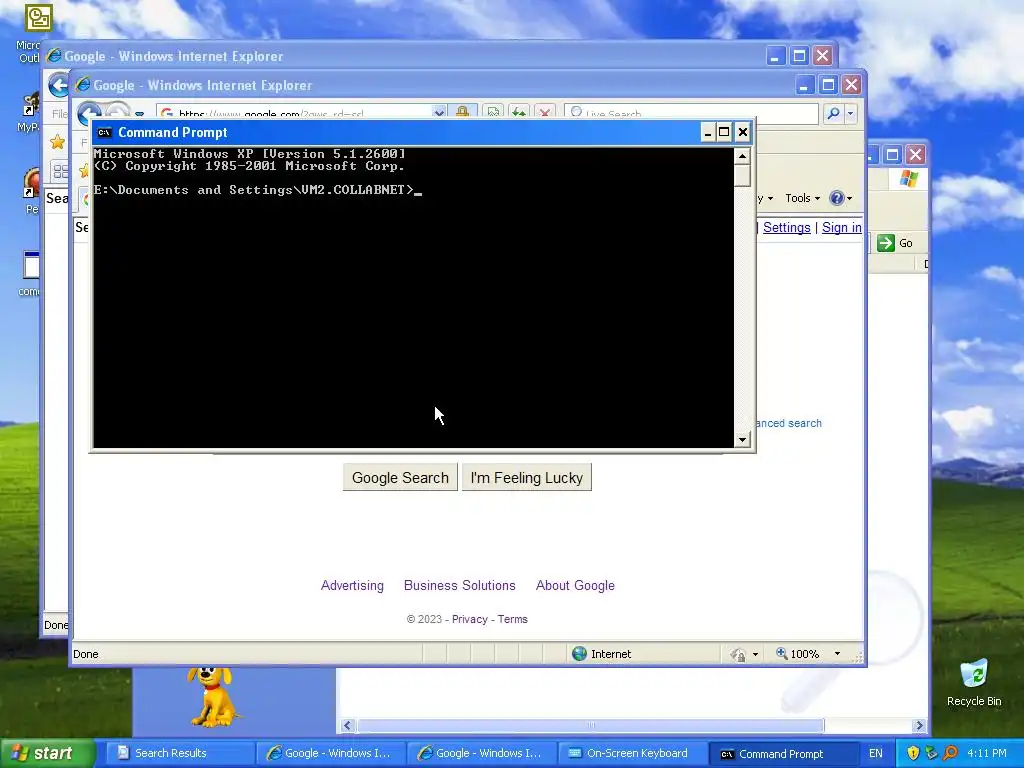
Task: Click the Back arrow in front Internet Explorer window
Action: 89,112
